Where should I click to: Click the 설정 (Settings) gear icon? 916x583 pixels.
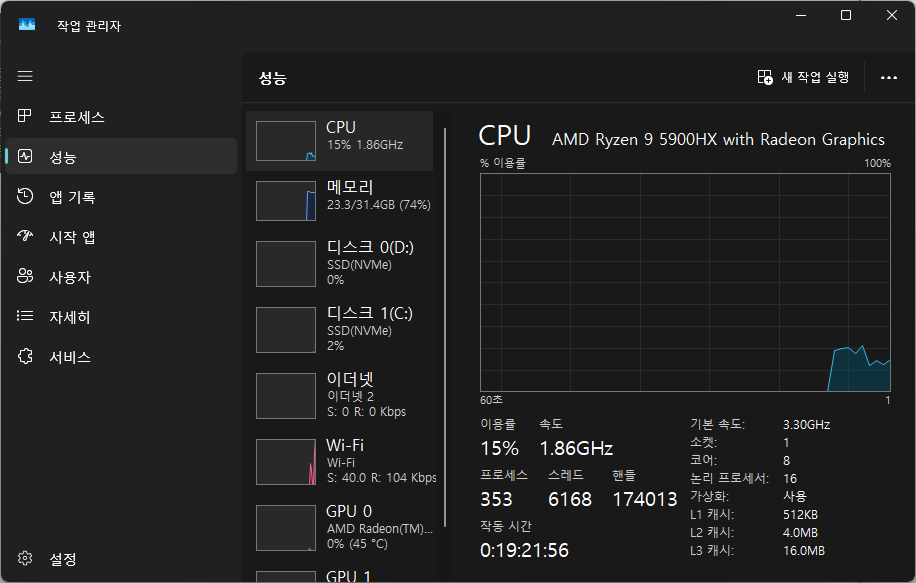[25, 559]
